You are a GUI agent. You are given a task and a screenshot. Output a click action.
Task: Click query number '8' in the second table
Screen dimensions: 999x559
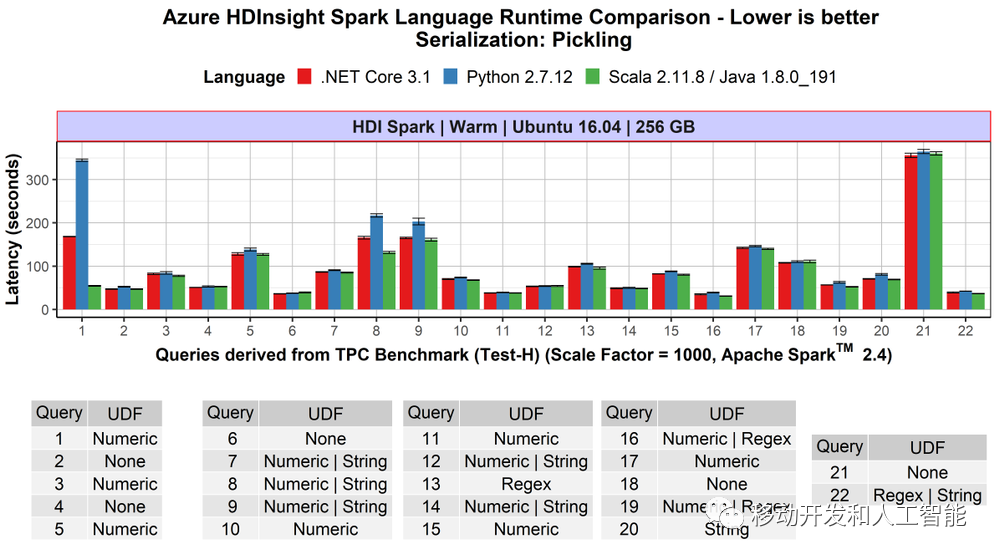point(231,484)
